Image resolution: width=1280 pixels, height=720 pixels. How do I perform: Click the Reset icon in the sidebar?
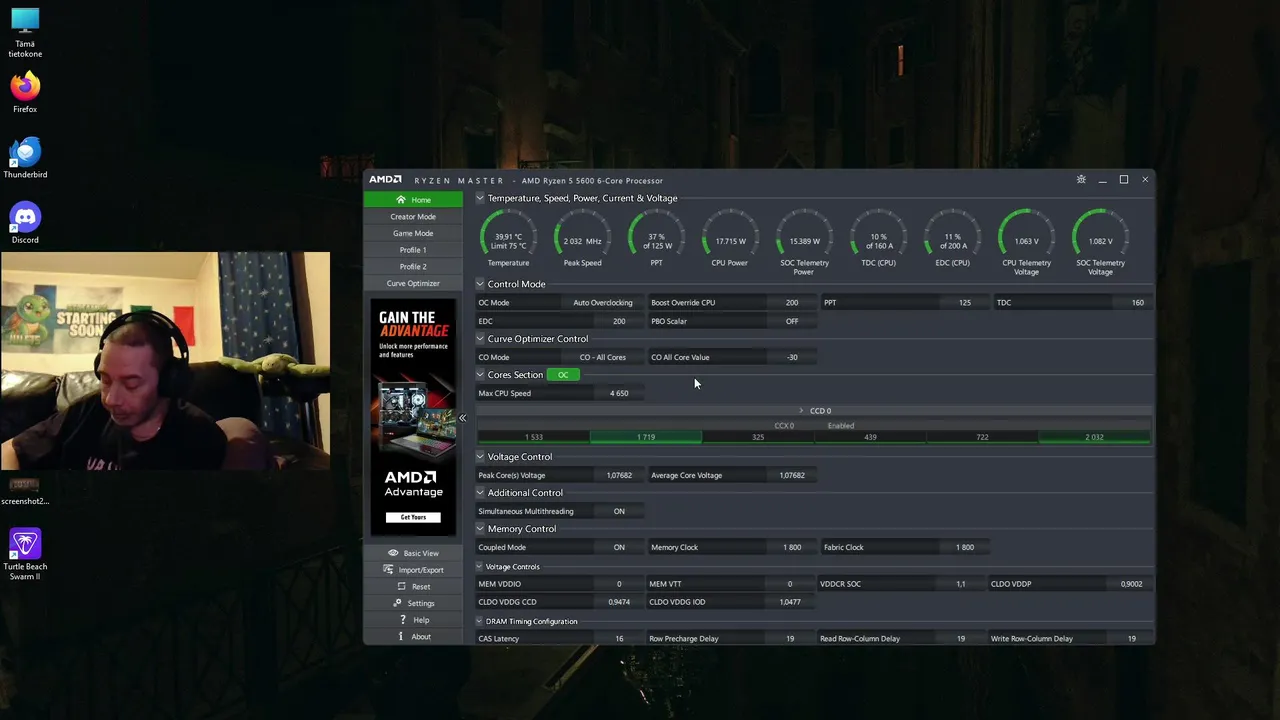(401, 587)
